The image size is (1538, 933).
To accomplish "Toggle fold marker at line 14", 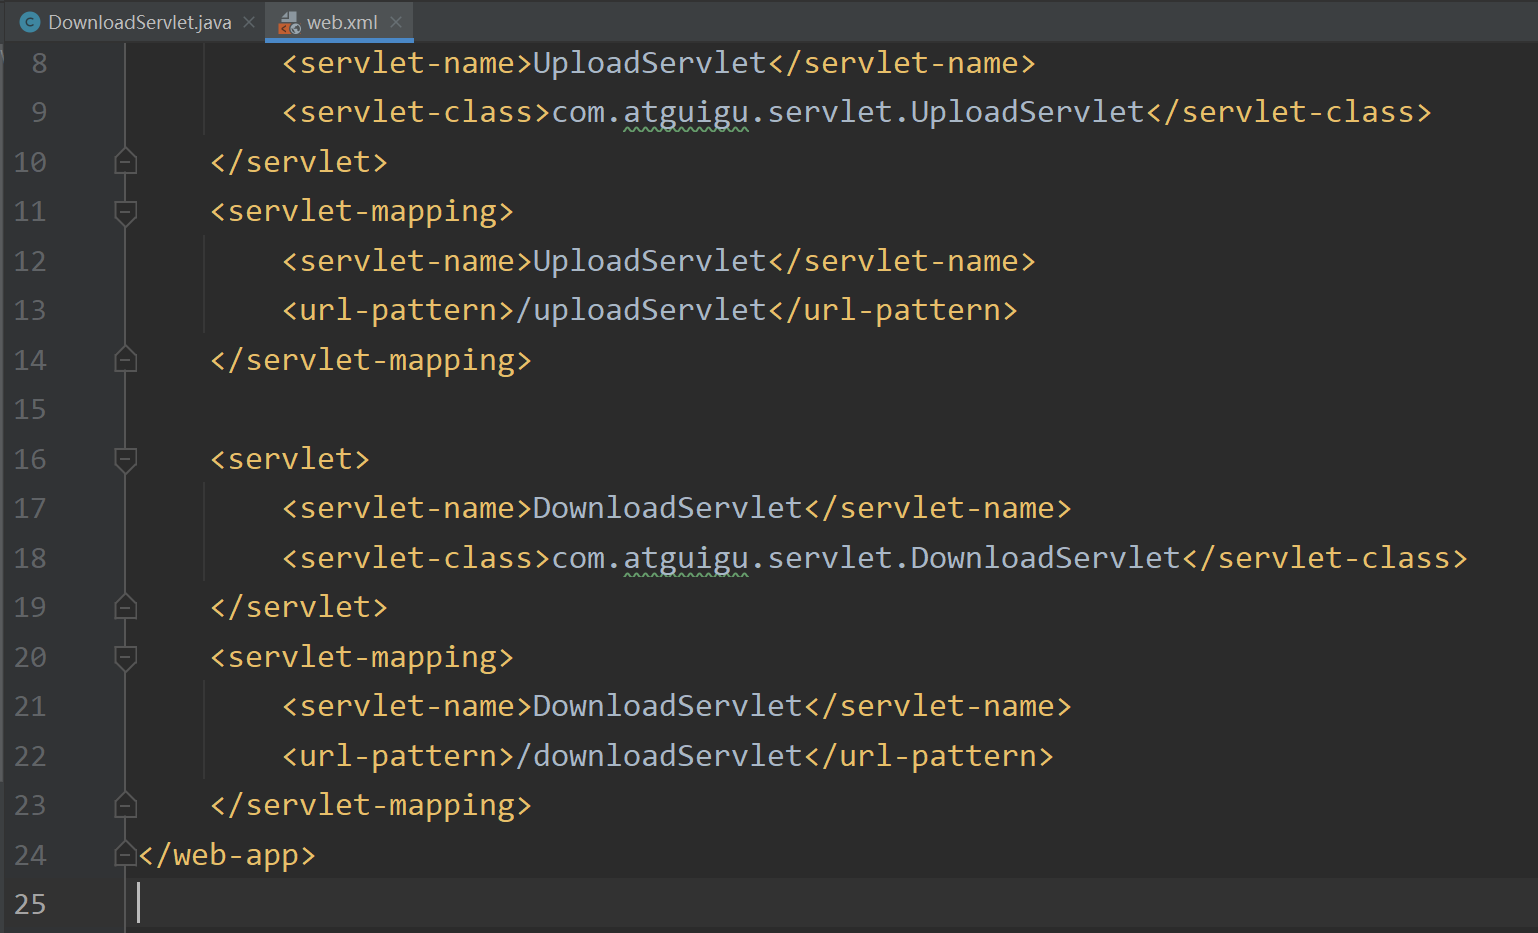I will (125, 359).
